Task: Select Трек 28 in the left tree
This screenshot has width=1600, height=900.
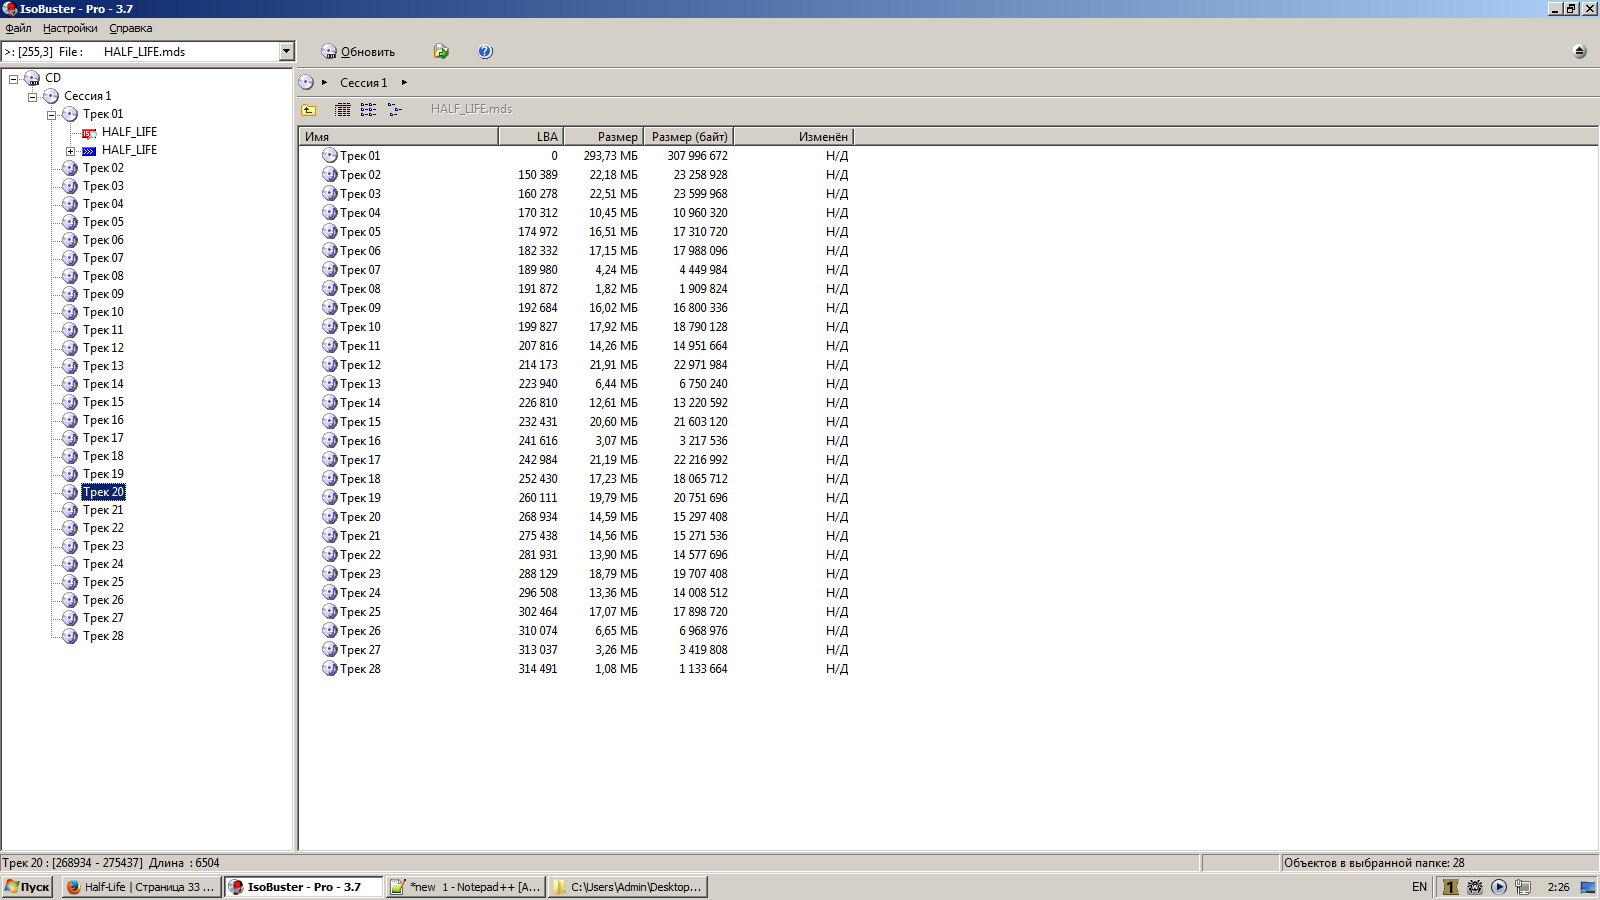Action: pyautogui.click(x=104, y=636)
